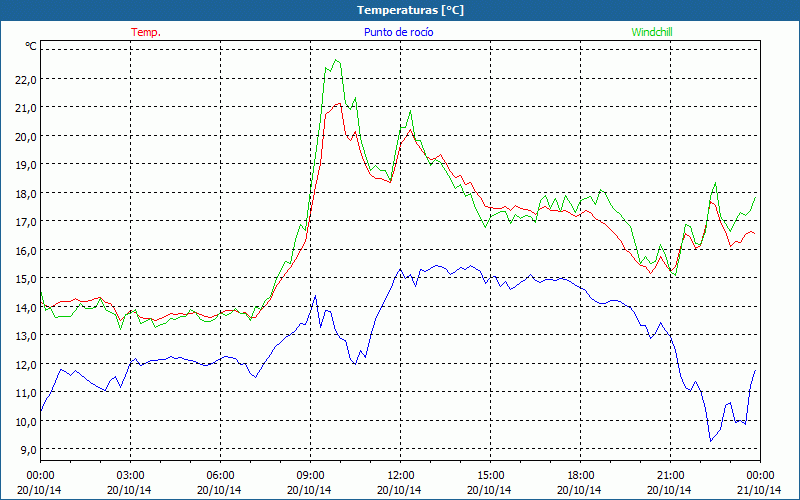Image resolution: width=800 pixels, height=500 pixels.
Task: Click the 15:00 time axis label
Action: (x=490, y=476)
